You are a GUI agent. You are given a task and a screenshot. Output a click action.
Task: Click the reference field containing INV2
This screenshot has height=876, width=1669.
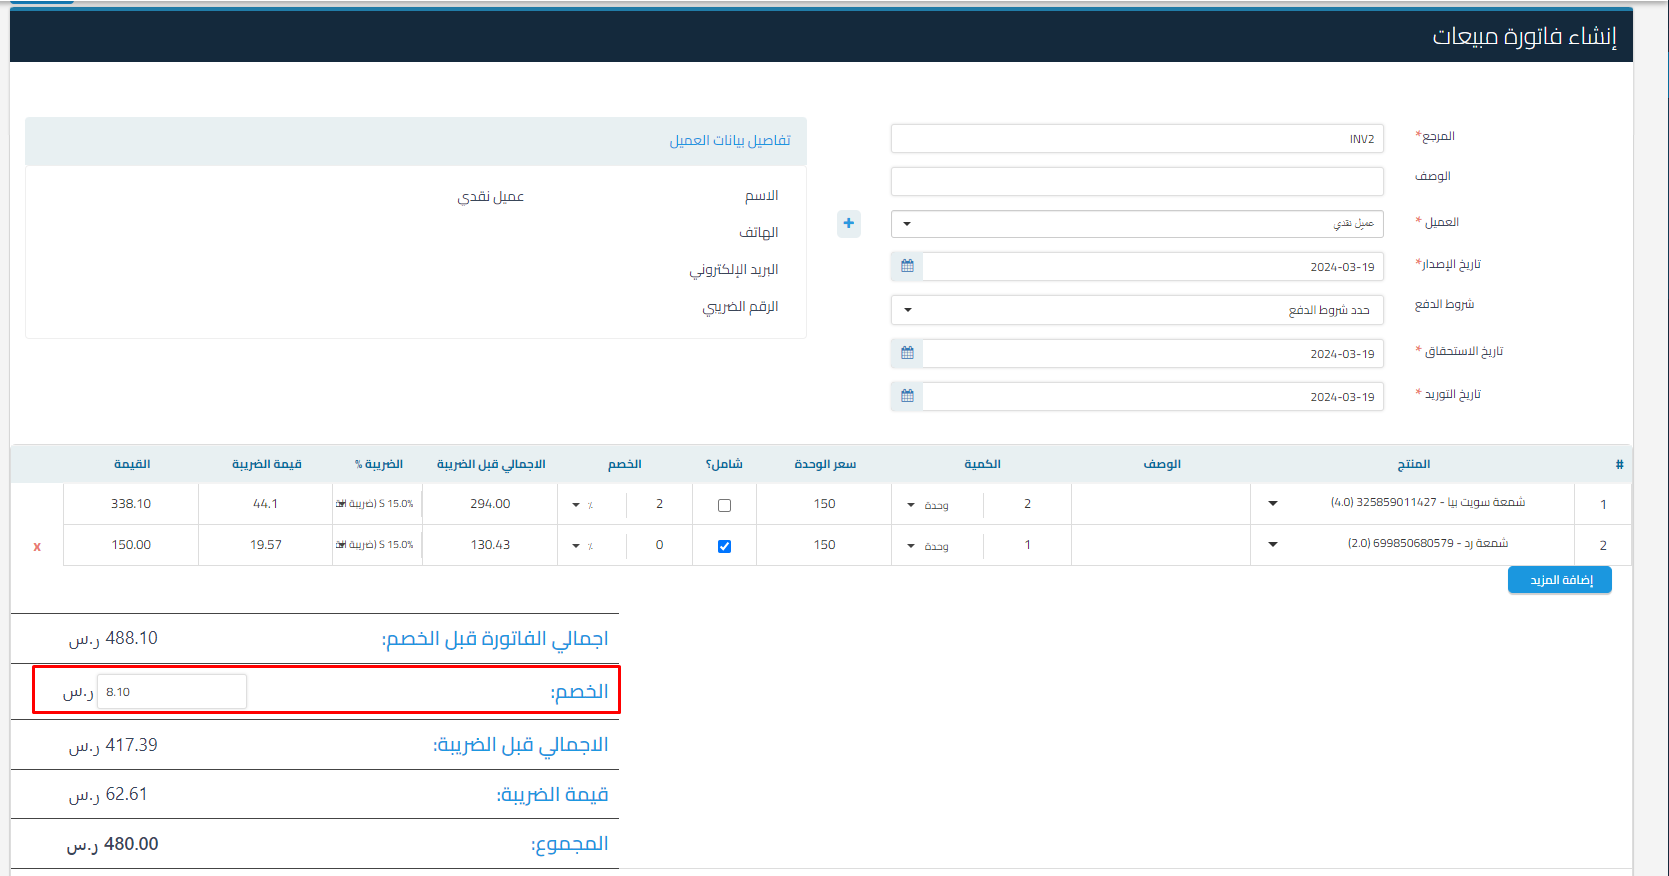coord(1137,139)
